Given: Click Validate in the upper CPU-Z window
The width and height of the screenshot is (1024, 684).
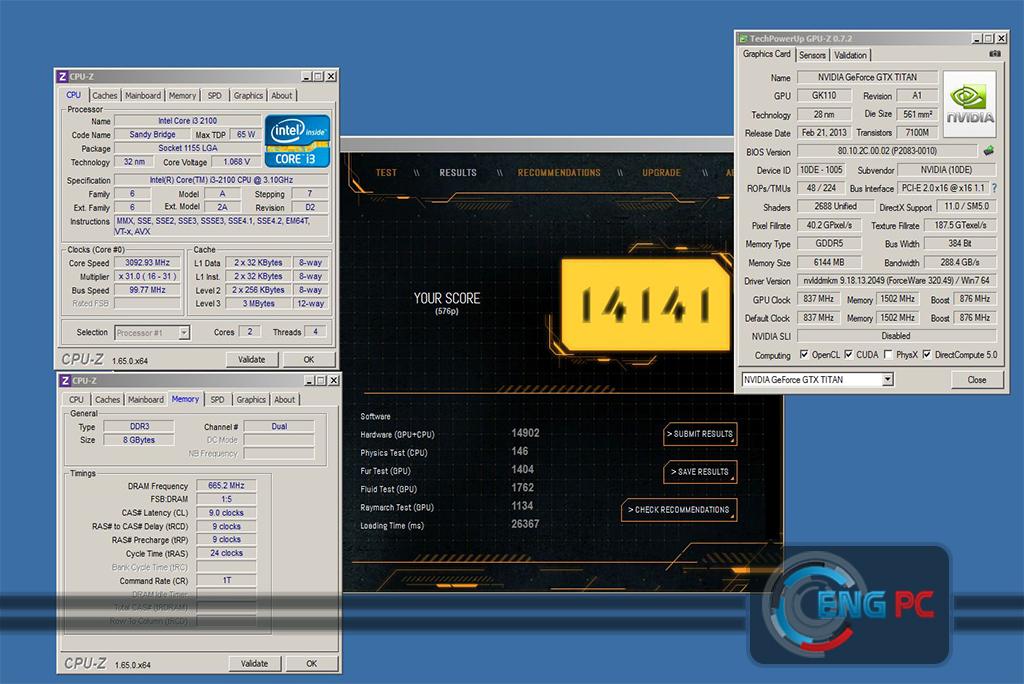Looking at the screenshot, I should click(252, 359).
